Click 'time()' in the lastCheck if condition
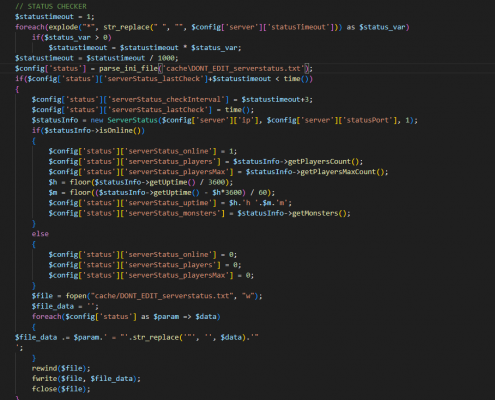The height and width of the screenshot is (400, 495). pyautogui.click(x=296, y=79)
